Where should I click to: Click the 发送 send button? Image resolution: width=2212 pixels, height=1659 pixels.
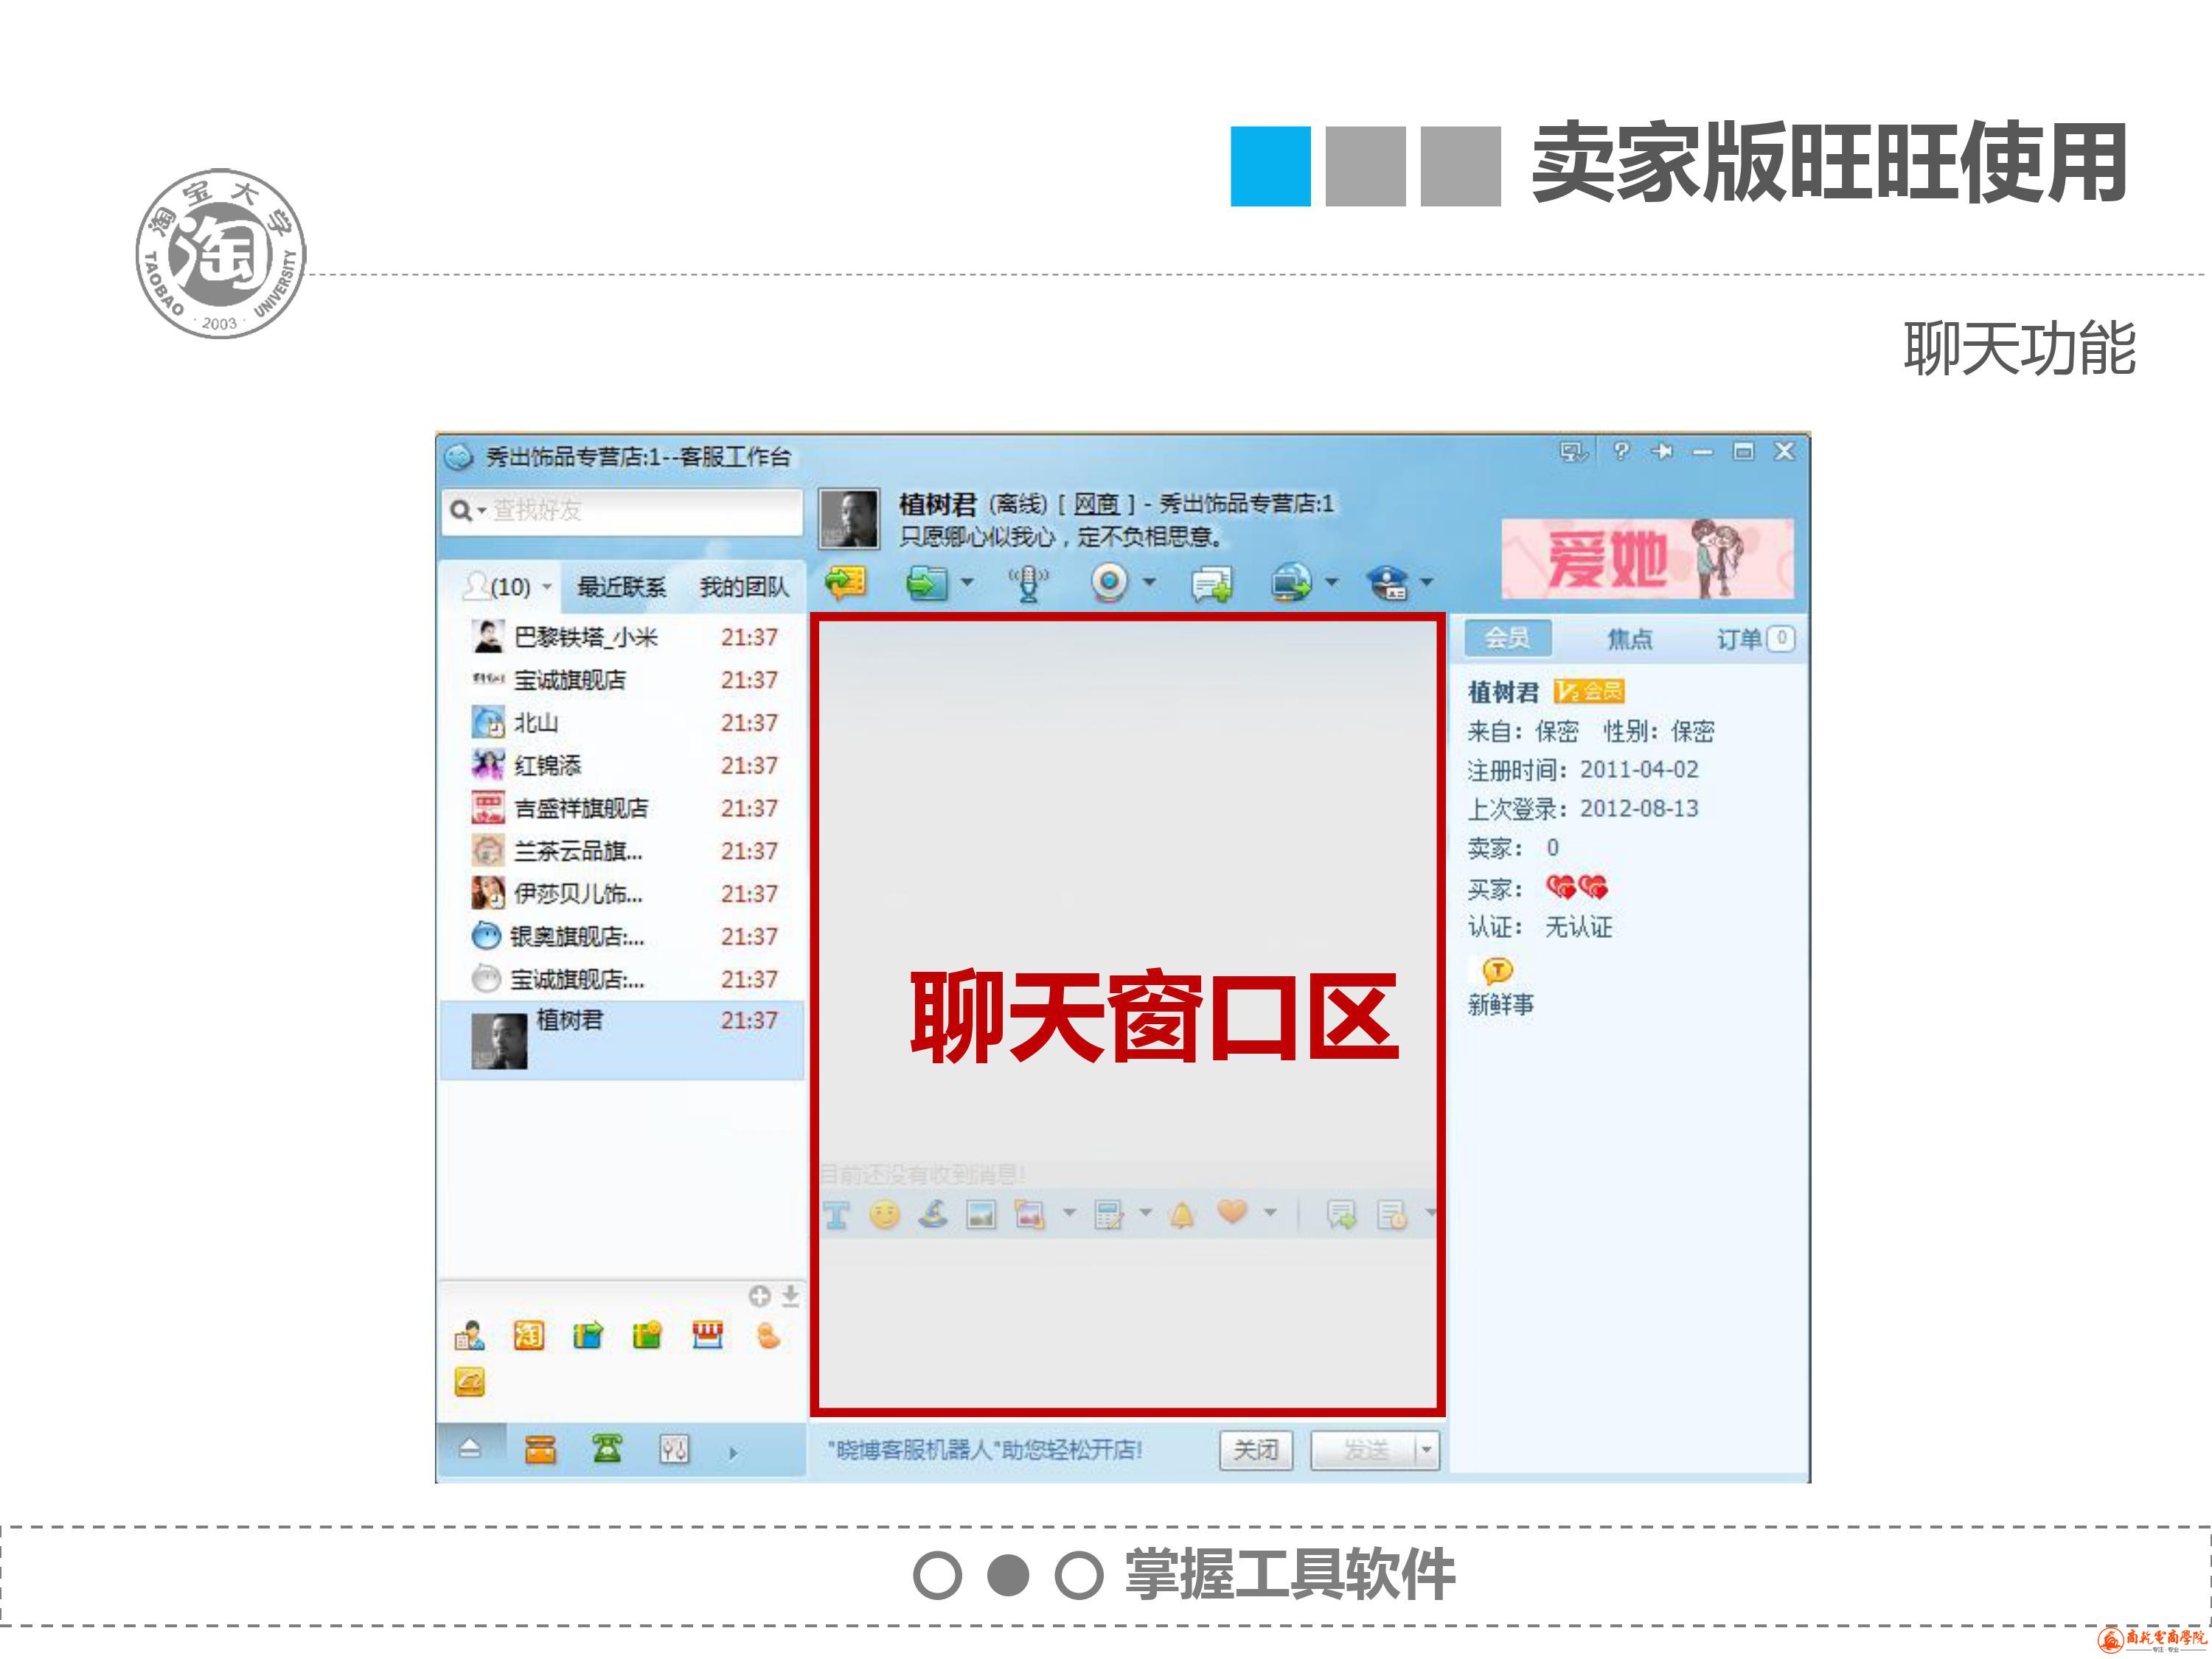coord(1364,1449)
